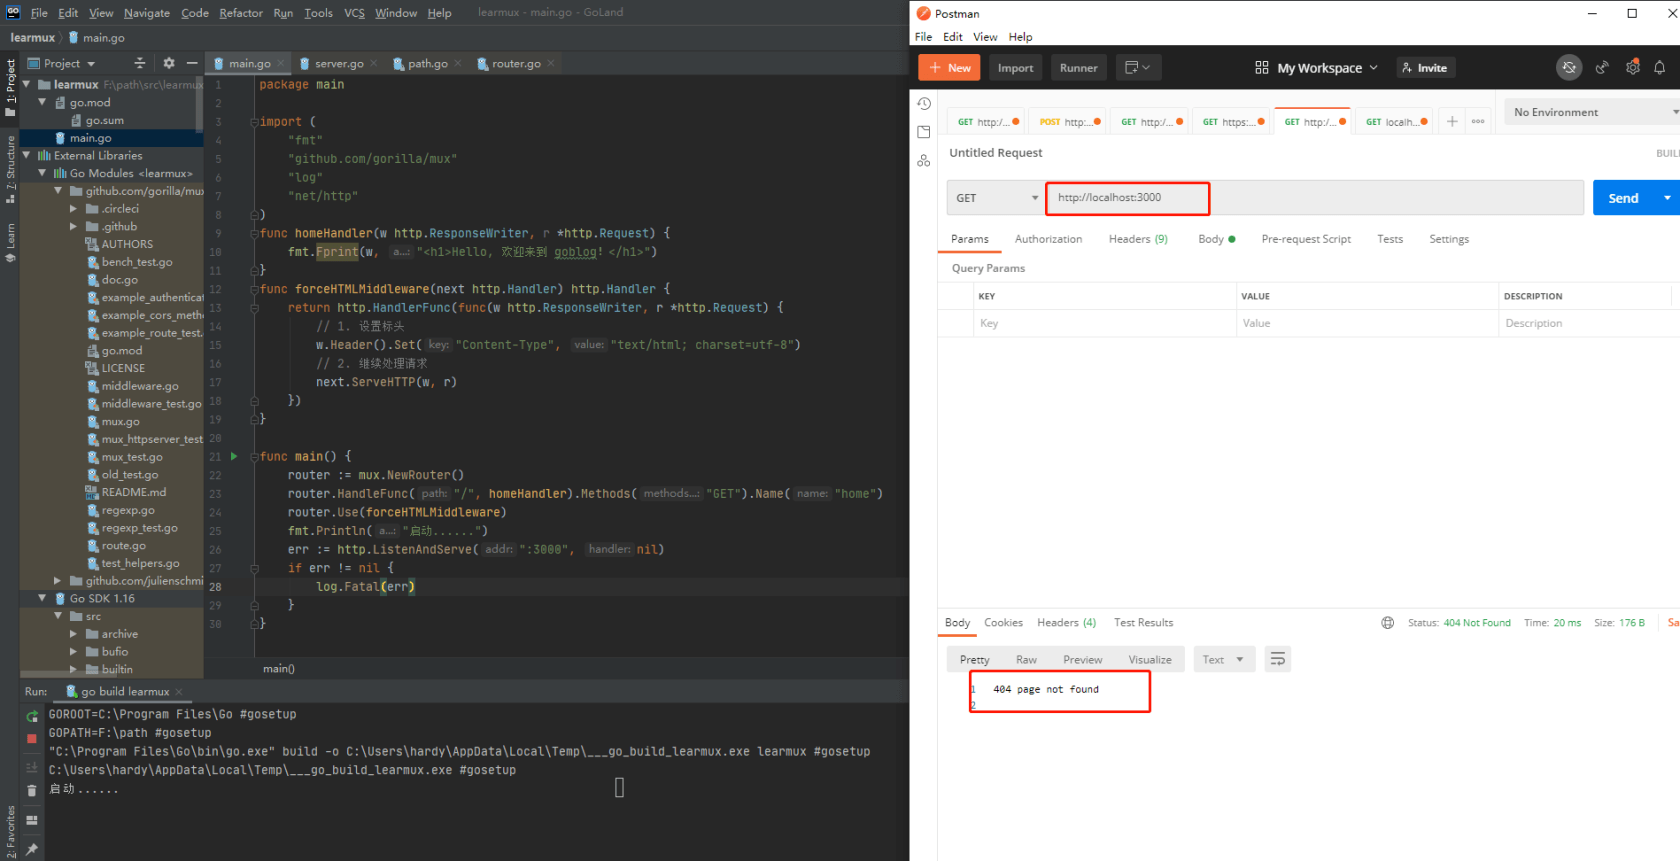Open Structure tool window side tab

pos(10,168)
